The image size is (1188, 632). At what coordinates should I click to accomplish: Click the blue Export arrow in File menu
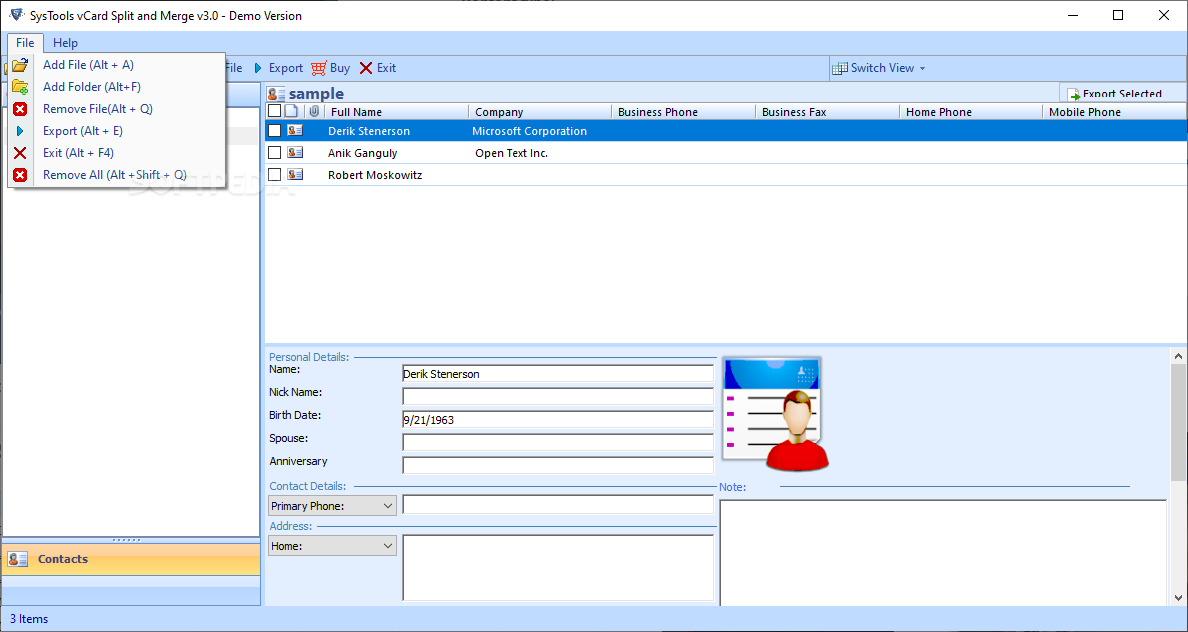coord(20,131)
